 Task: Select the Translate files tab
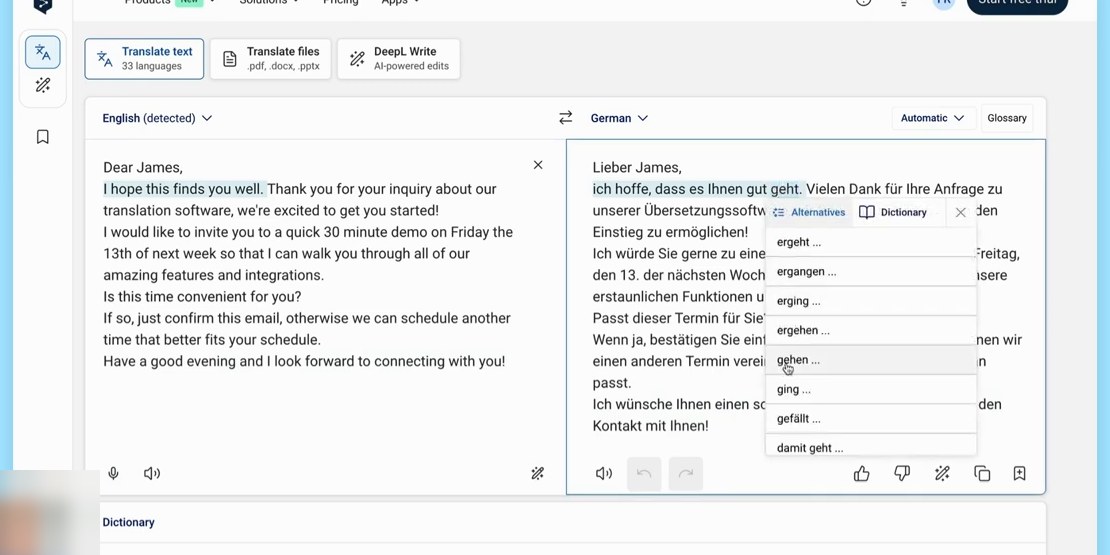coord(270,59)
